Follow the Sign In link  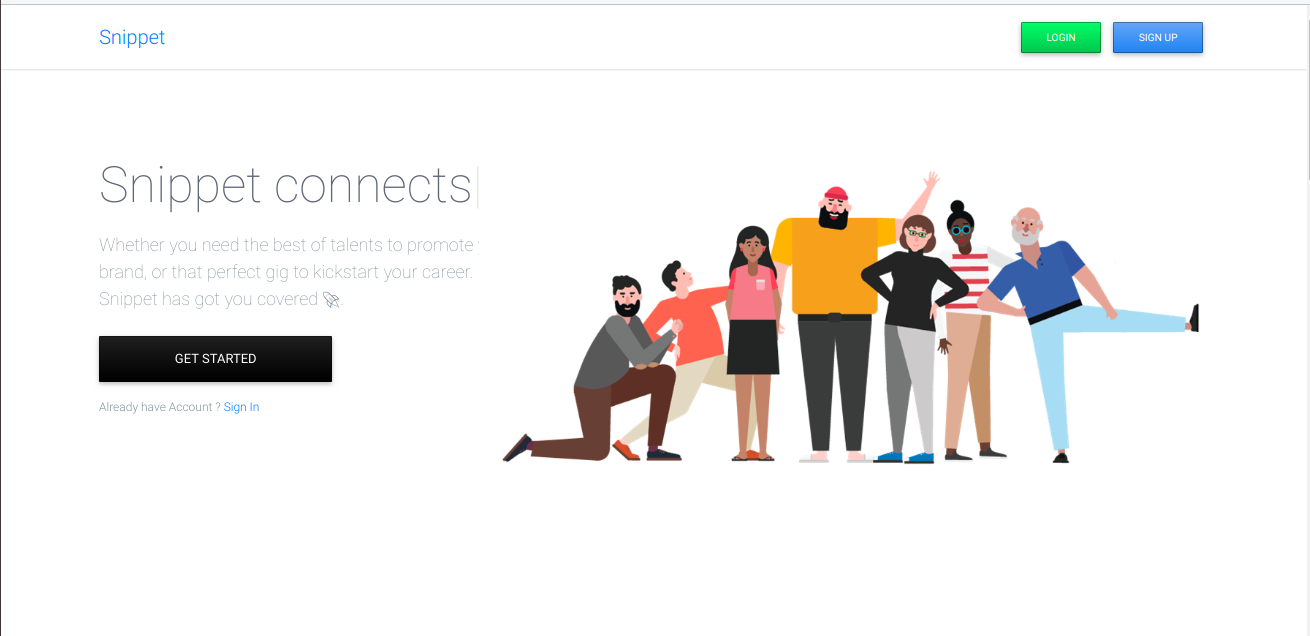(x=241, y=407)
